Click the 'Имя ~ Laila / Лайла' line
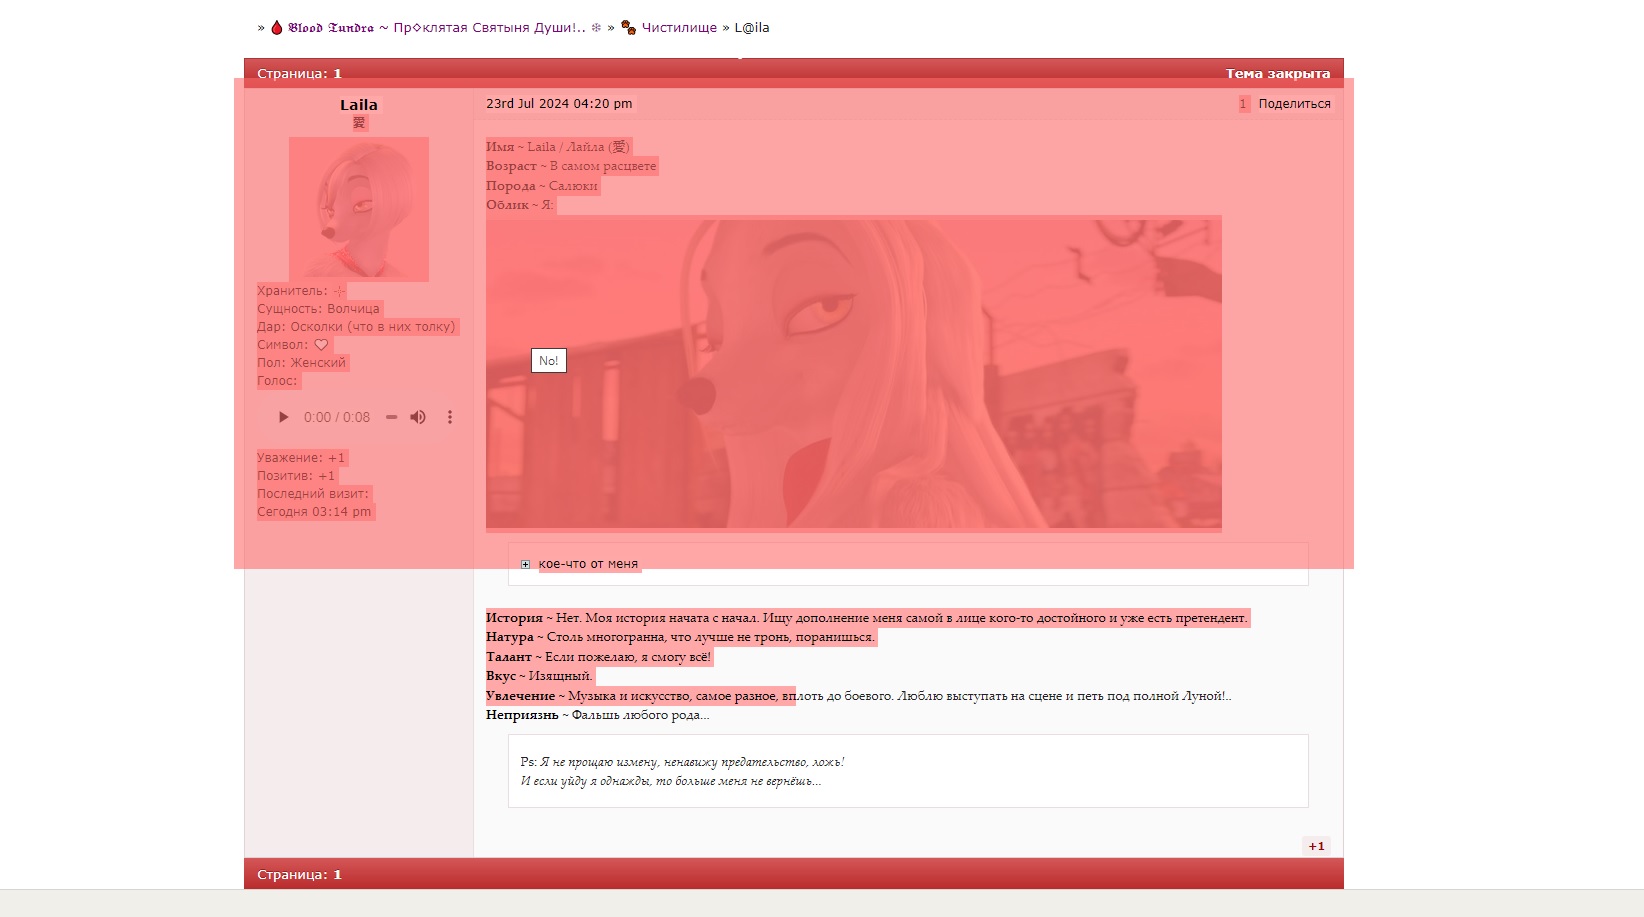Viewport: 1644px width, 917px height. (558, 147)
